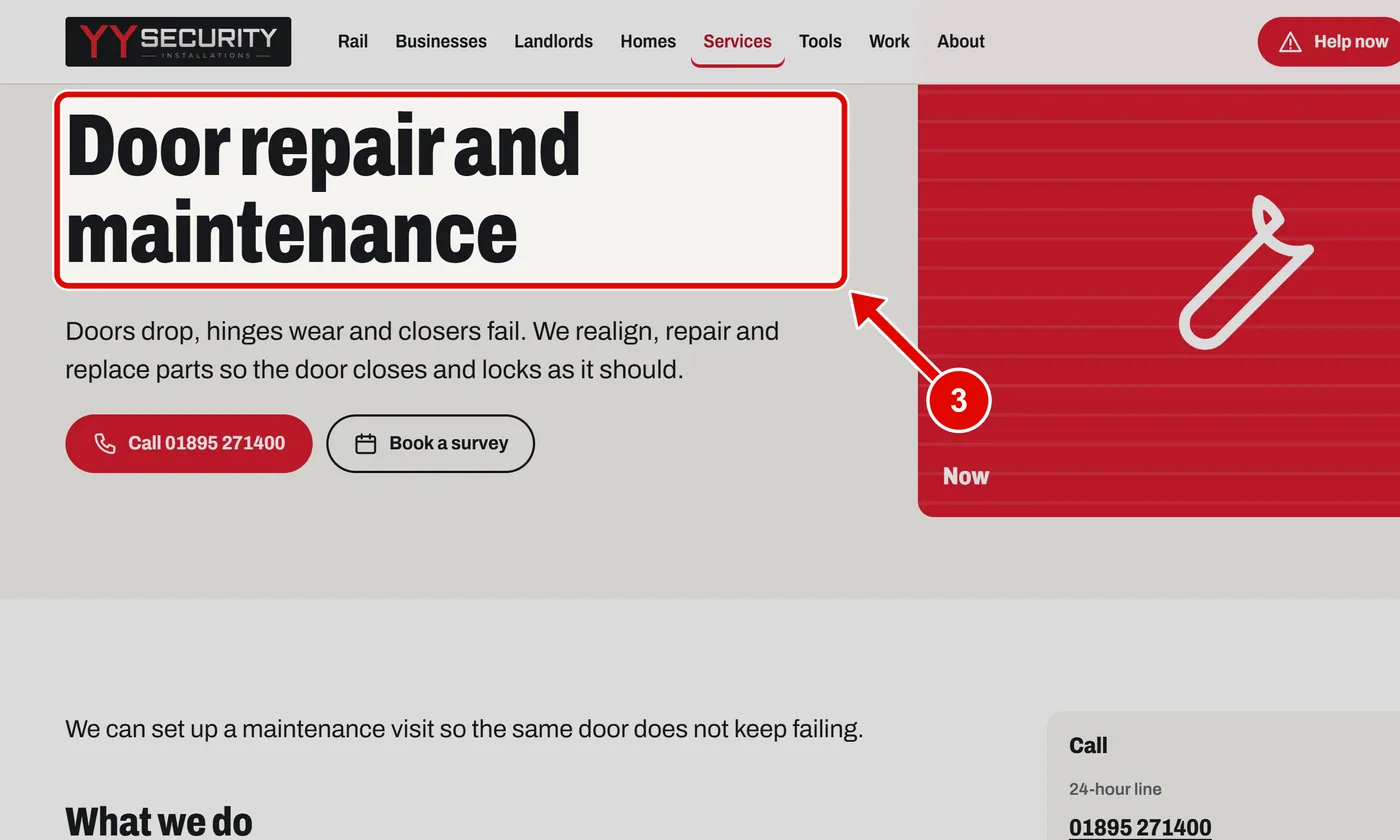Go to the Work page
This screenshot has width=1400, height=840.
coord(889,42)
